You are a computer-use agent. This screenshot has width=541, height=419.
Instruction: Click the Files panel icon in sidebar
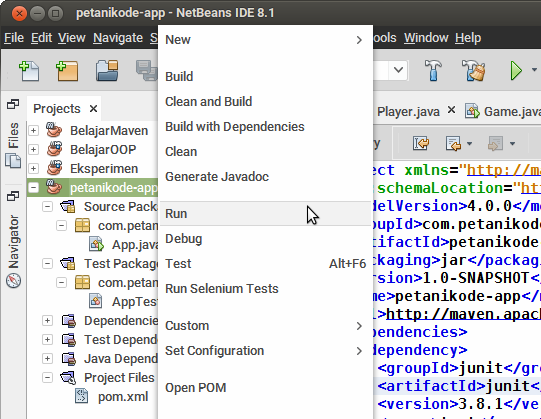pyautogui.click(x=13, y=161)
